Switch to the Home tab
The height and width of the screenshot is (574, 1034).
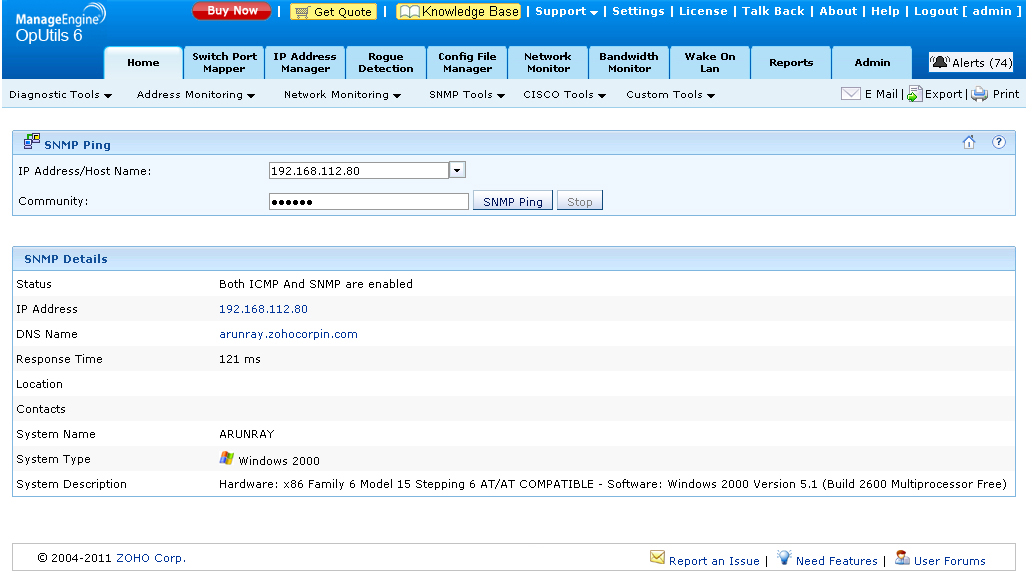click(x=143, y=63)
